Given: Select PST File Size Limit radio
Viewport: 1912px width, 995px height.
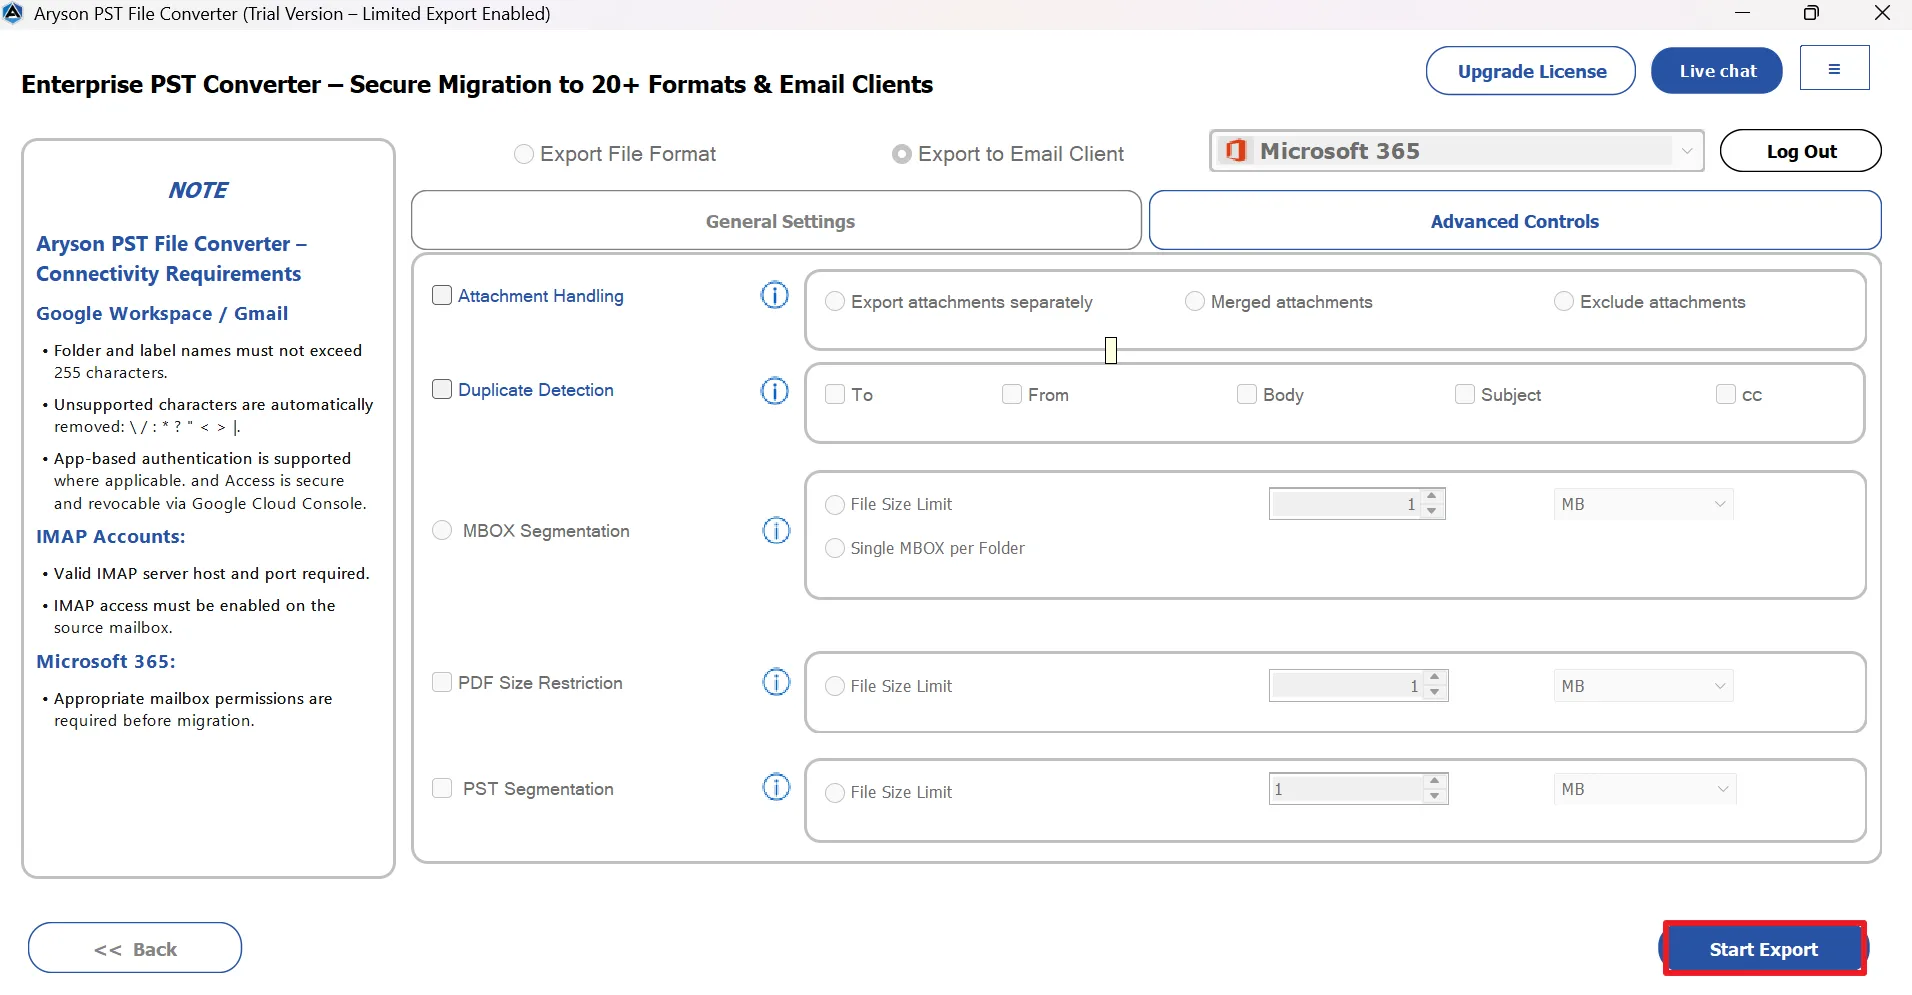Looking at the screenshot, I should [x=835, y=793].
